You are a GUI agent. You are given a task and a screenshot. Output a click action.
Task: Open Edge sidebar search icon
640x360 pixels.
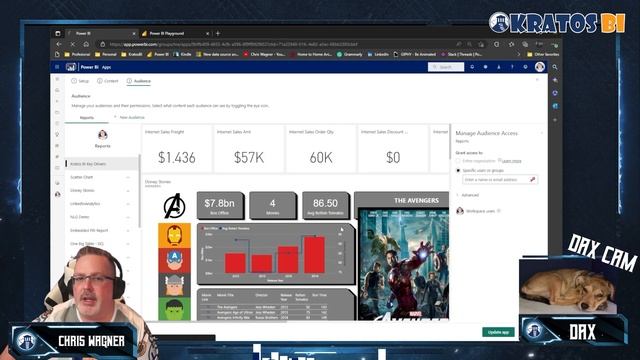click(x=555, y=67)
